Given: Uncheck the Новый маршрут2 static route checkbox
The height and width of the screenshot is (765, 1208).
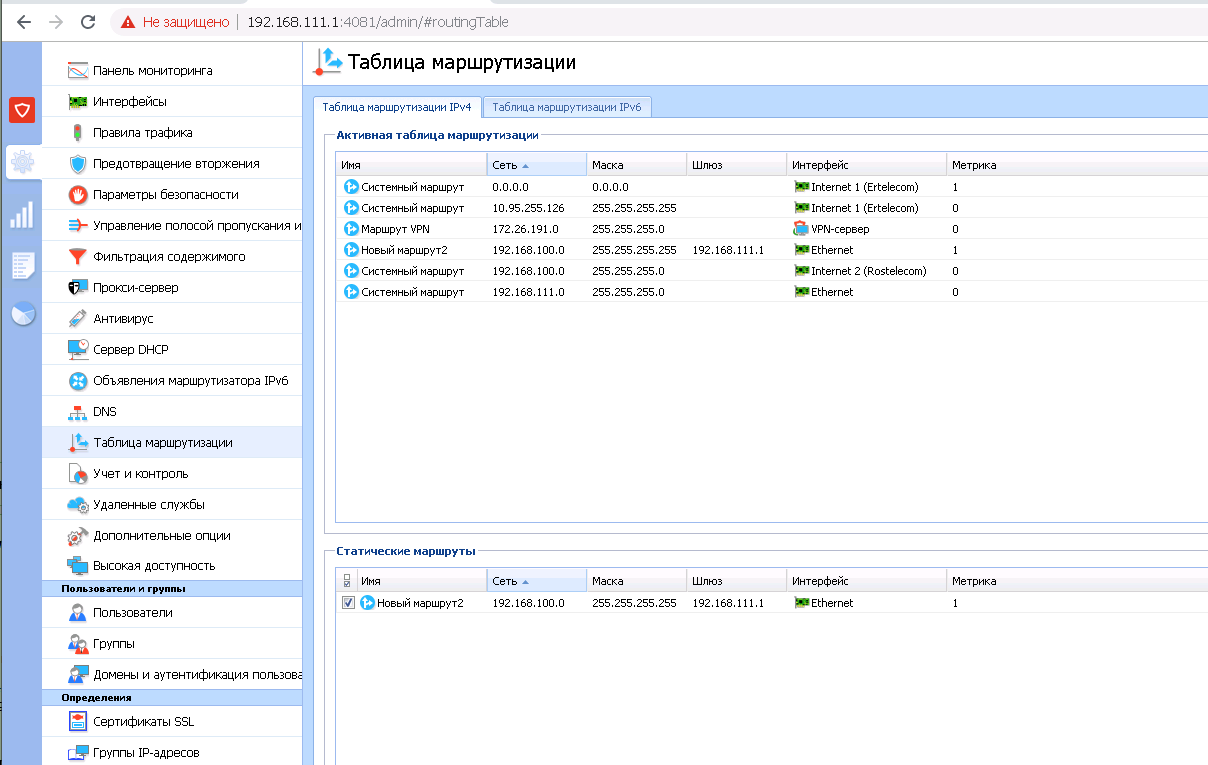Looking at the screenshot, I should 348,603.
